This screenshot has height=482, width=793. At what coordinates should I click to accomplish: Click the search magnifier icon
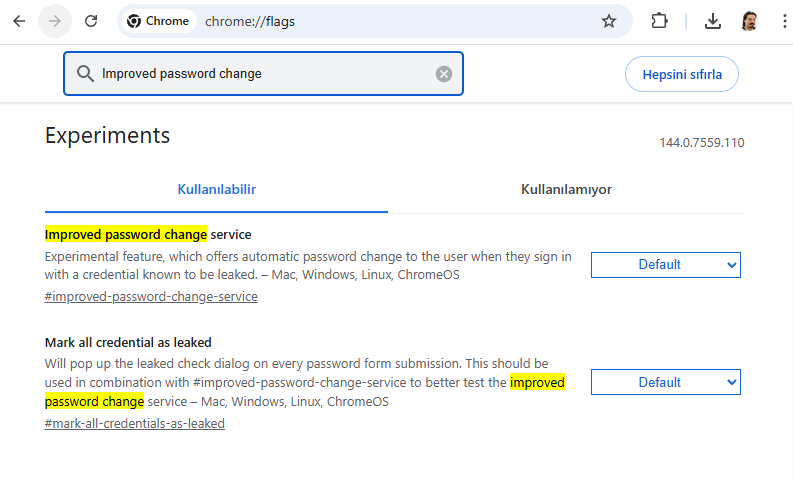click(84, 74)
